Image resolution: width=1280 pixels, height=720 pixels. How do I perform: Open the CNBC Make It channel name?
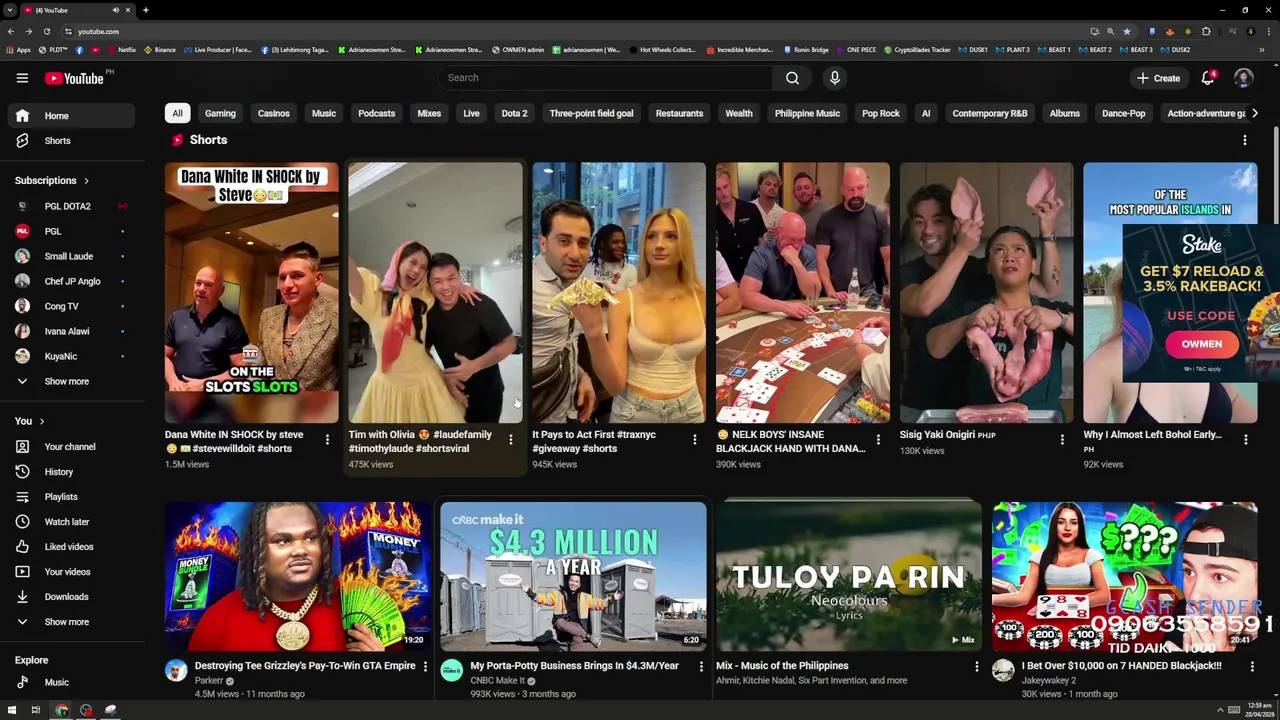pyautogui.click(x=497, y=681)
